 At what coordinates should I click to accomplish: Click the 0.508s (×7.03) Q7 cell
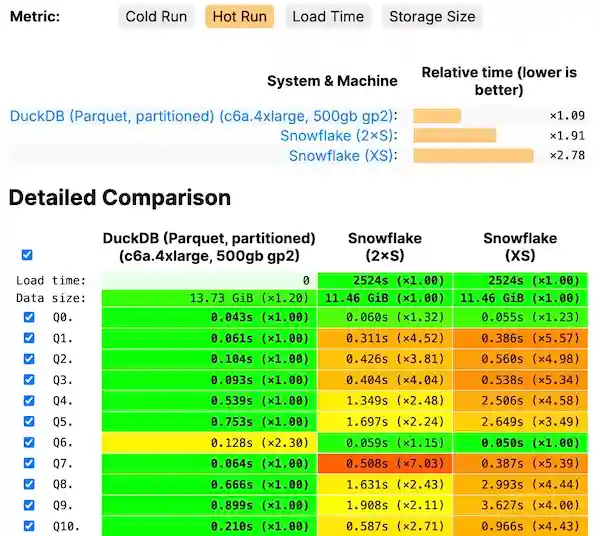(385, 463)
